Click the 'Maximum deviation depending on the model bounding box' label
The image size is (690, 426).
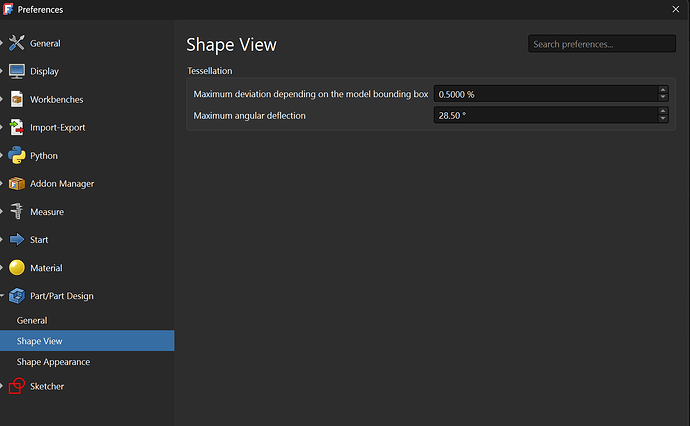311,94
